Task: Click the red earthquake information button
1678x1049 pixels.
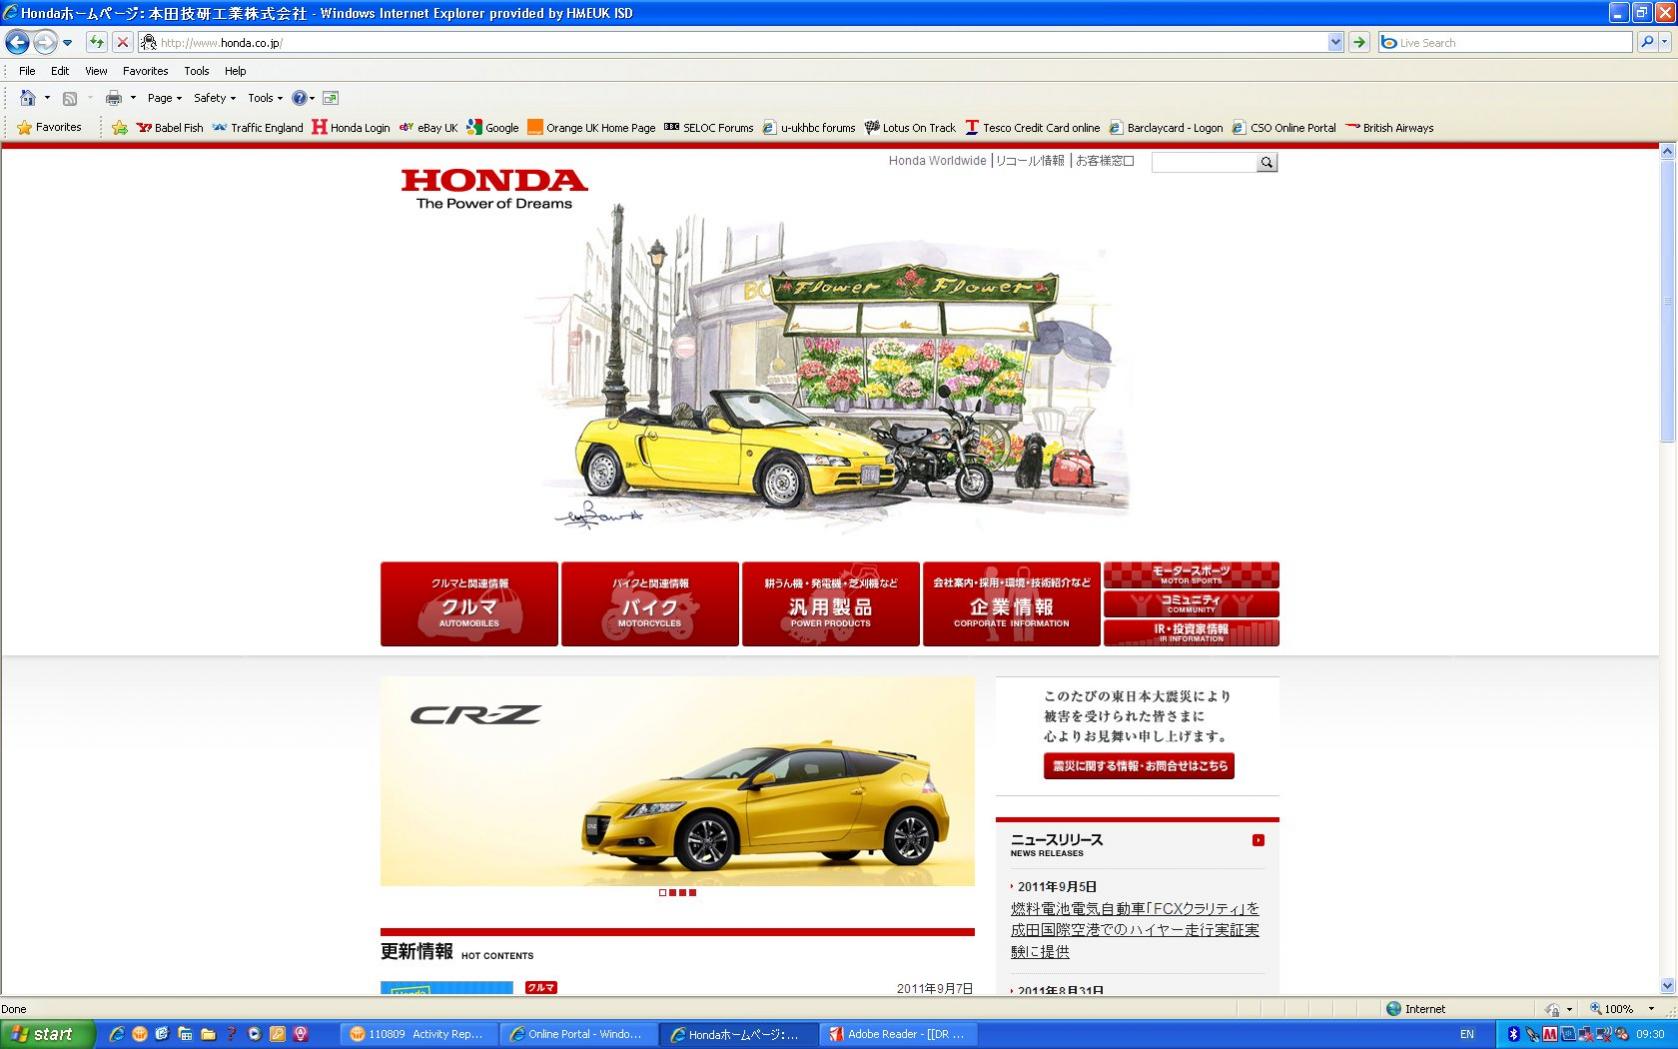Action: [1138, 766]
